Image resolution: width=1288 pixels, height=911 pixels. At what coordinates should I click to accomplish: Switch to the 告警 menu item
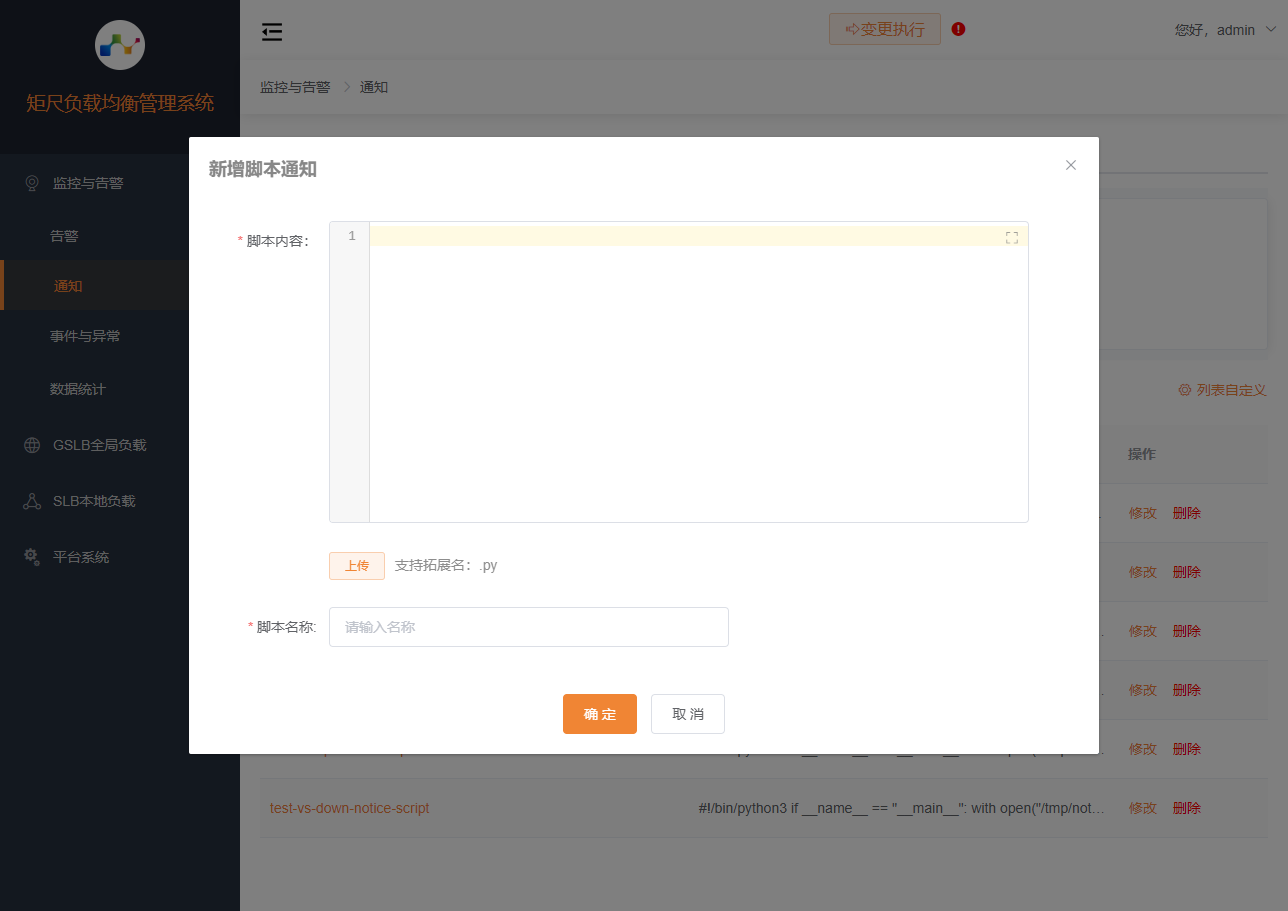(67, 235)
